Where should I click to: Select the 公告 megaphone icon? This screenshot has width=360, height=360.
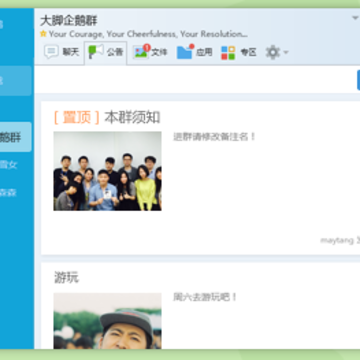[96, 51]
